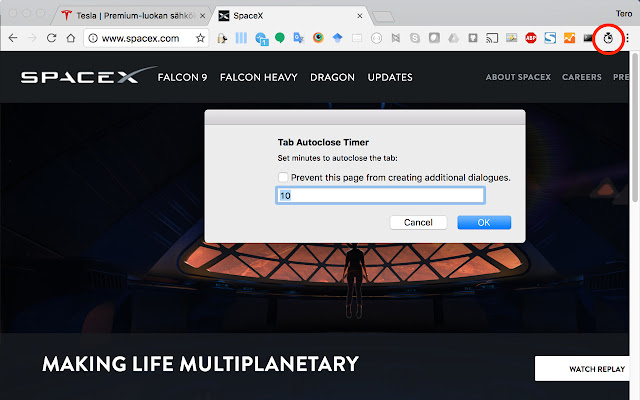
Task: Click the grey Google Drive extension icon
Action: 453,38
